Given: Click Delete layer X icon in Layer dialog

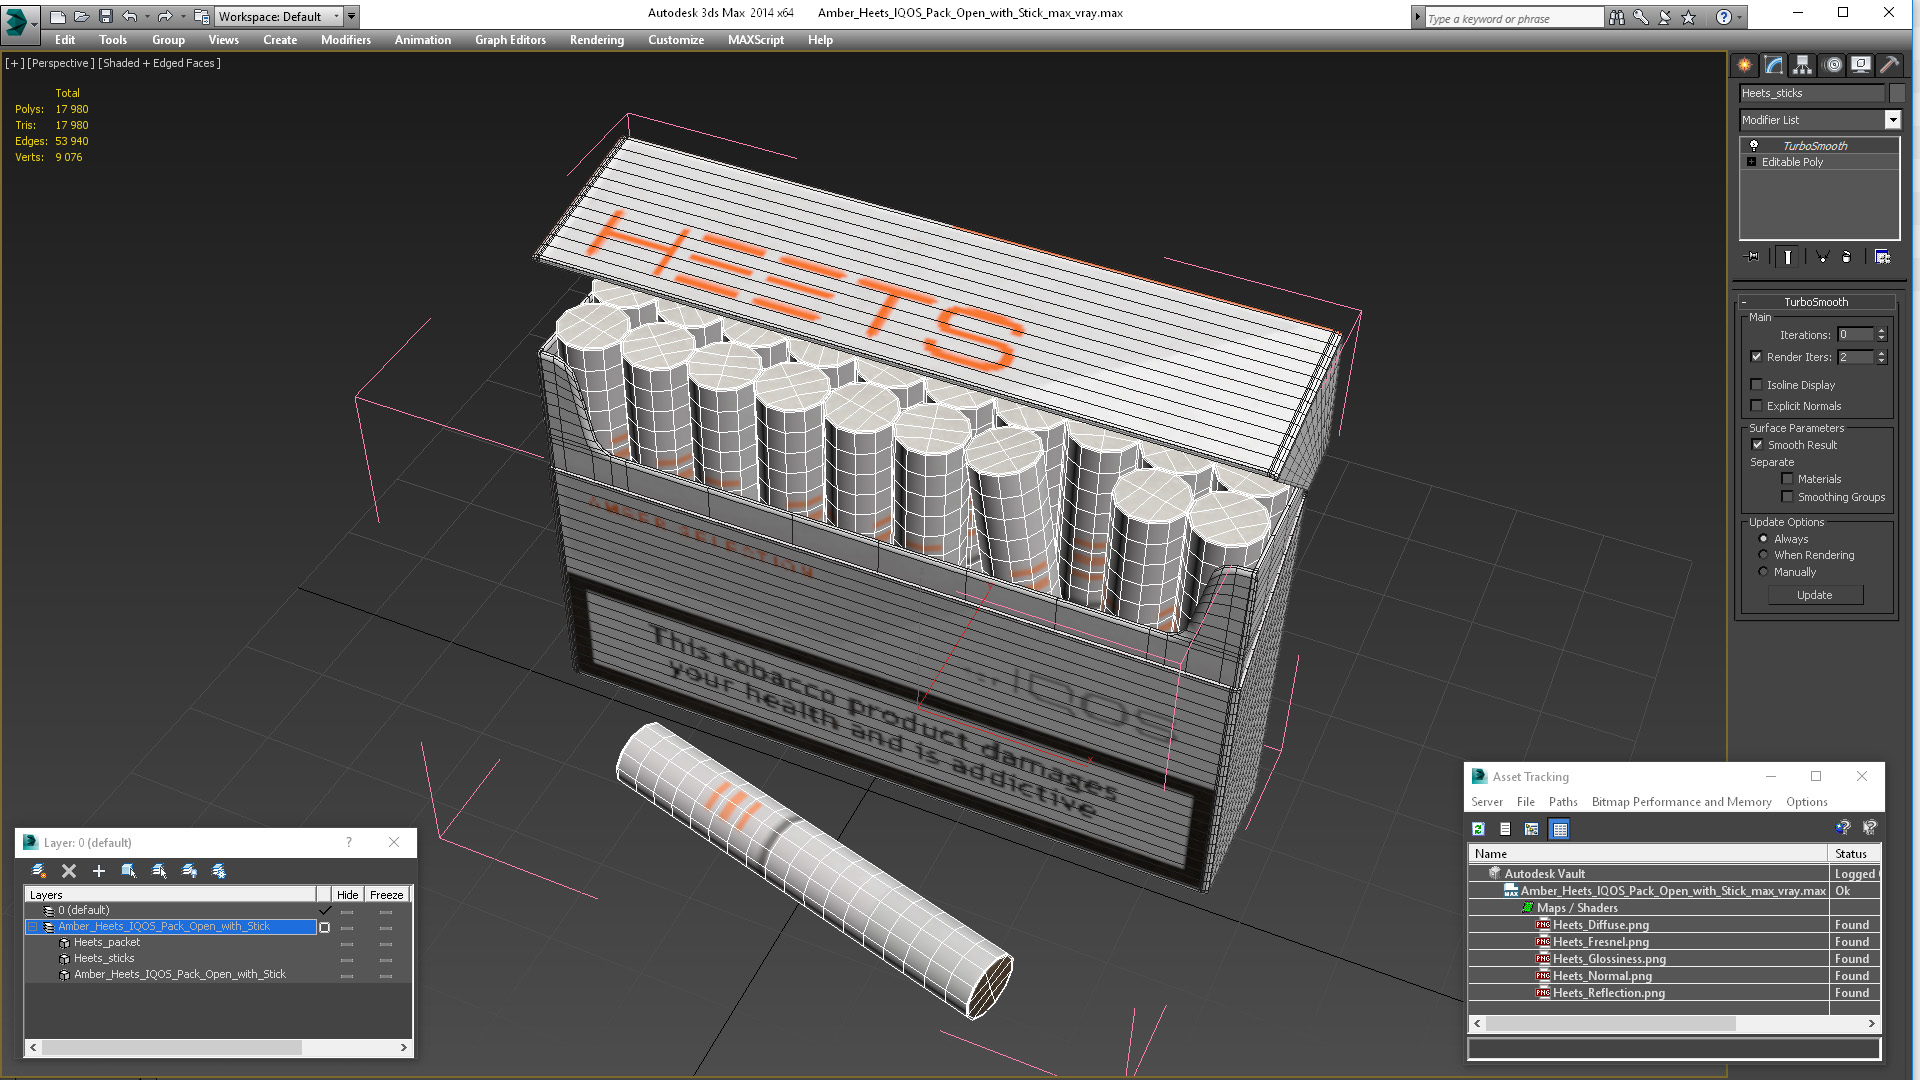Looking at the screenshot, I should 69,871.
